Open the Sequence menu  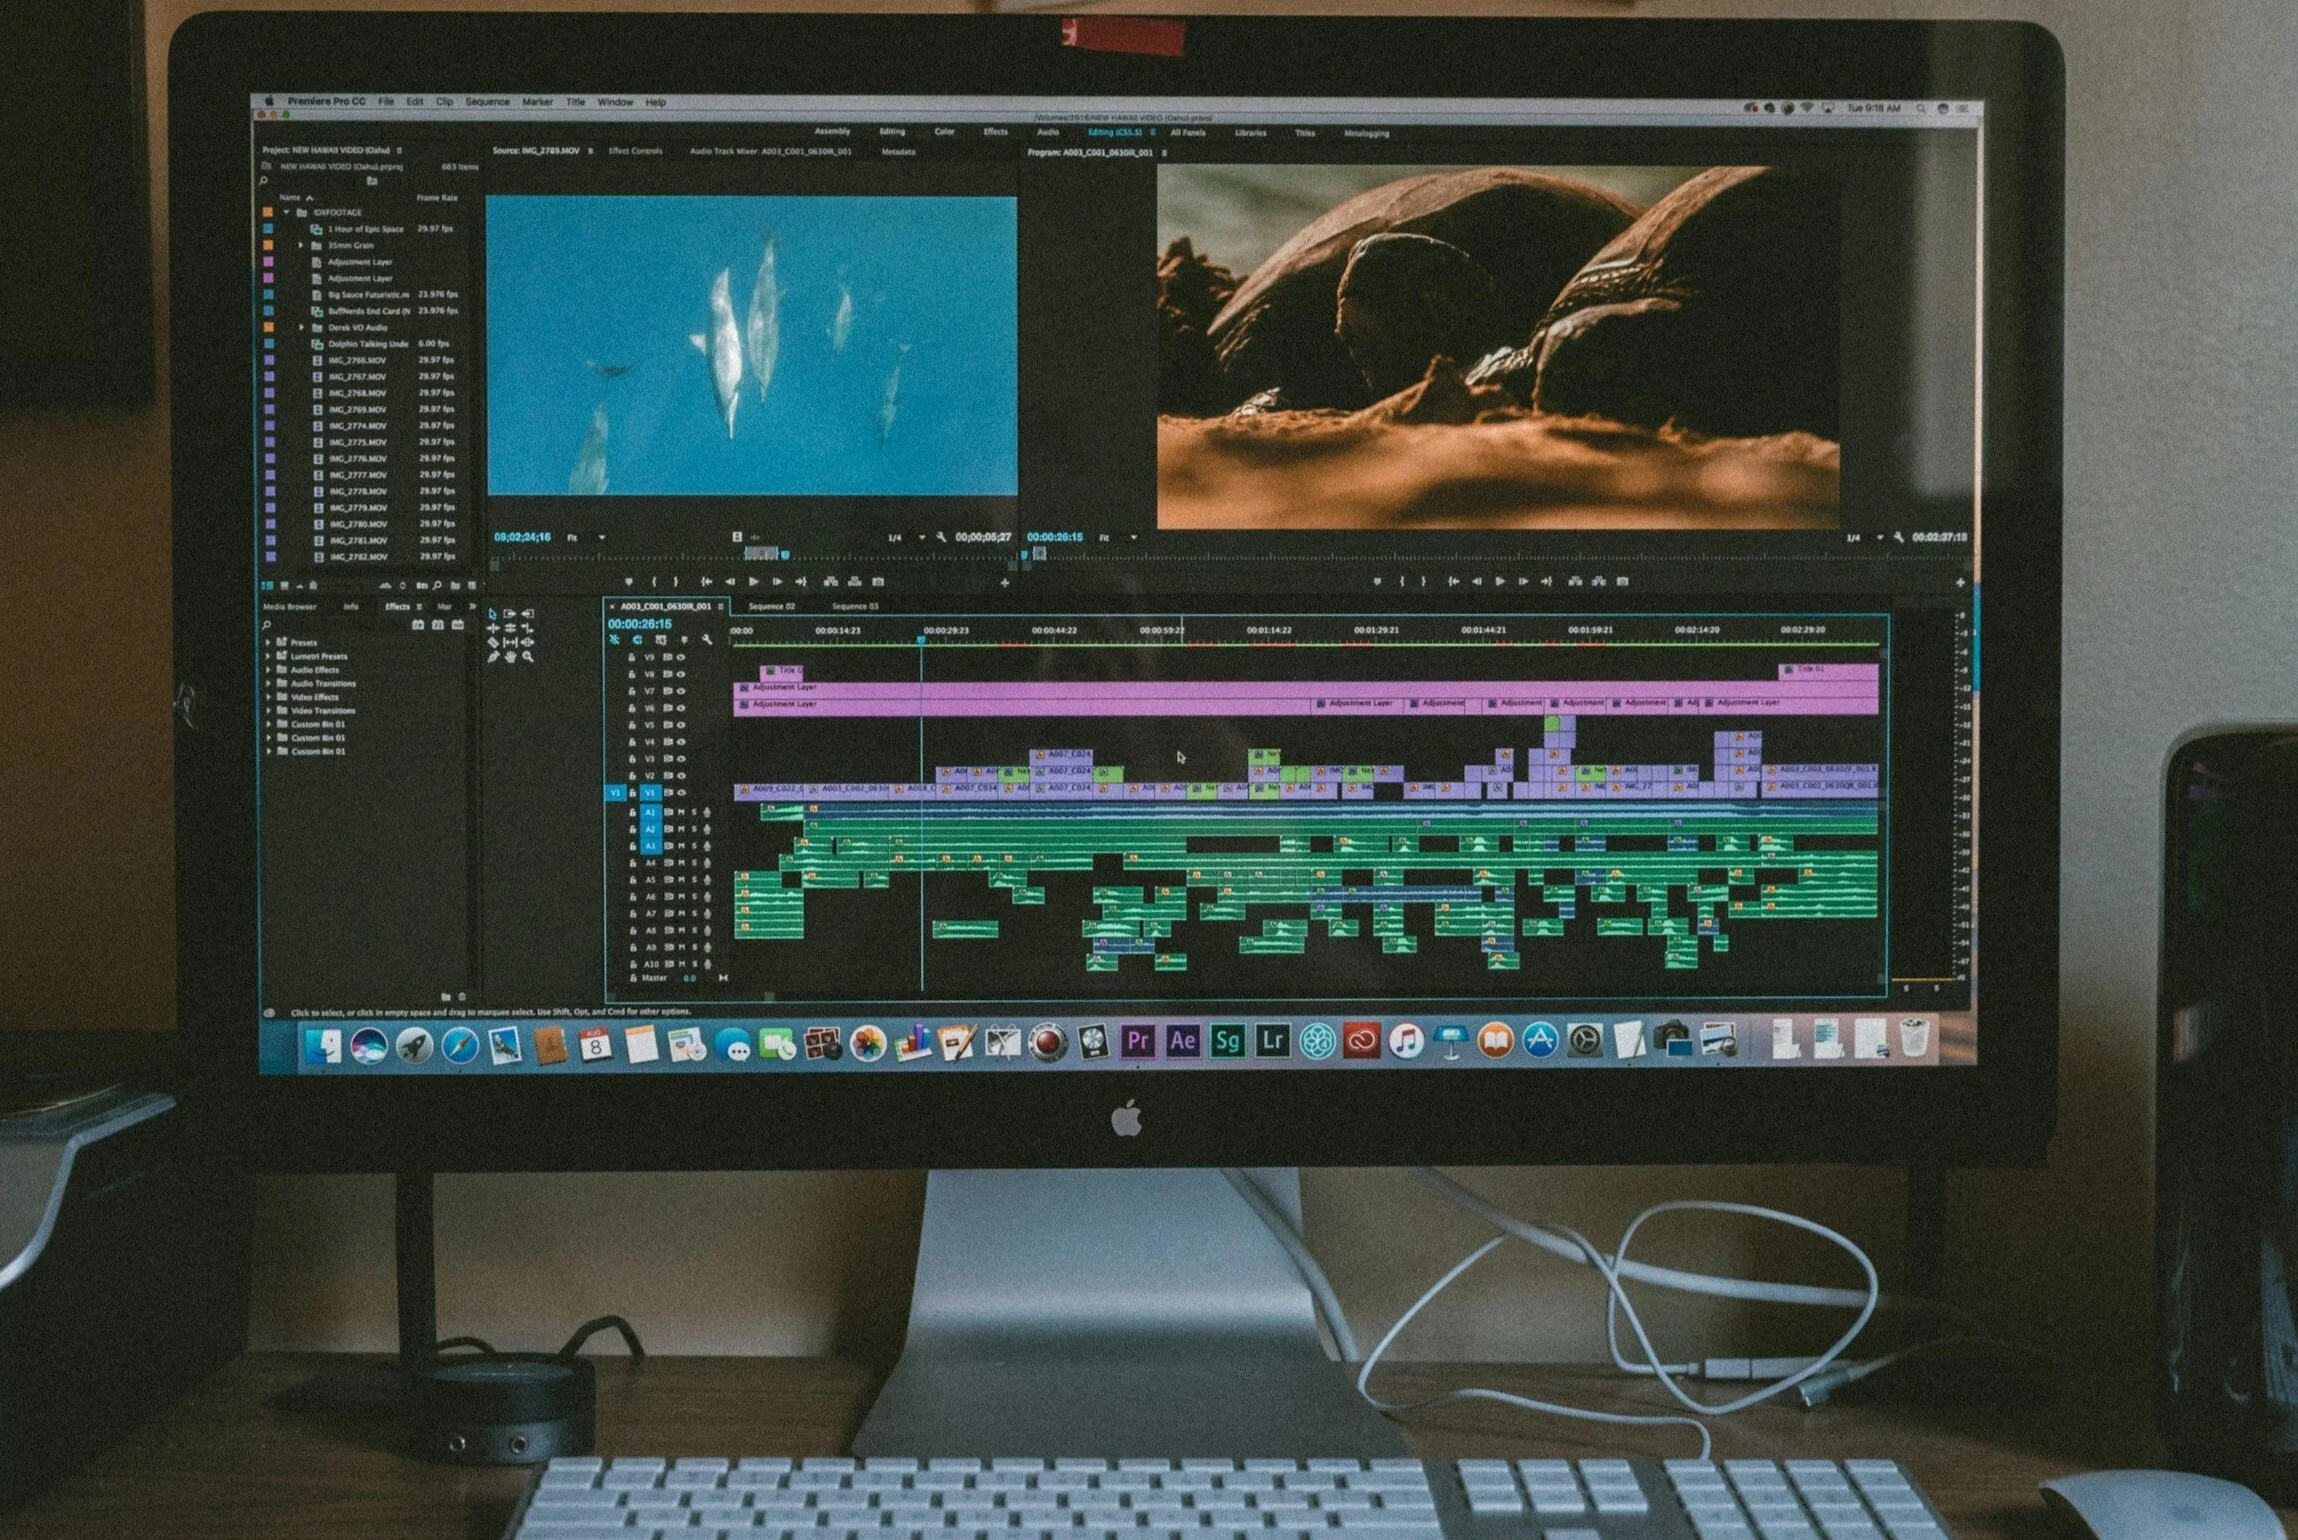(487, 102)
